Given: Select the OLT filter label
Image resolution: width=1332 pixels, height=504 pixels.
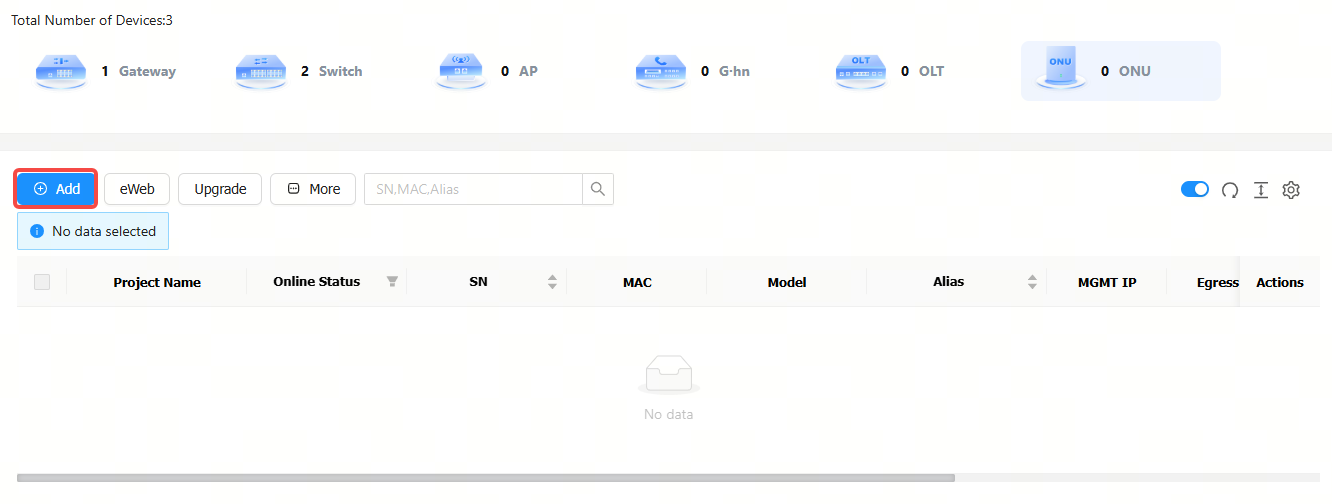Looking at the screenshot, I should point(931,71).
